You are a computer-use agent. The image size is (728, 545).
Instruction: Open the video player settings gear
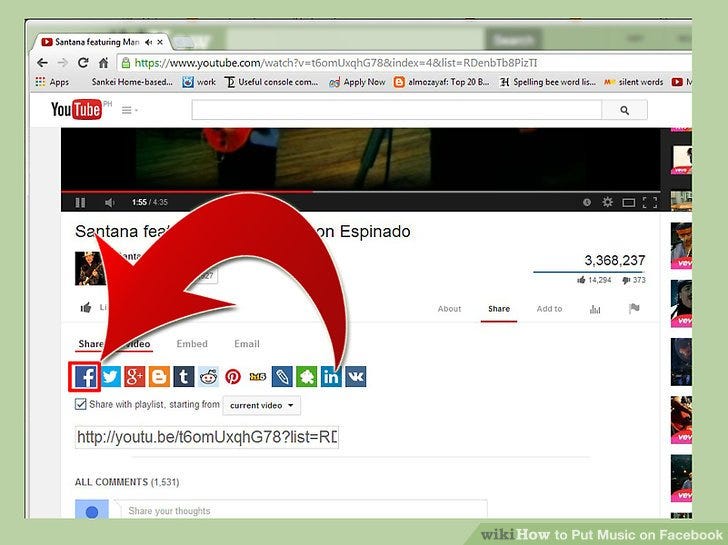(x=607, y=202)
